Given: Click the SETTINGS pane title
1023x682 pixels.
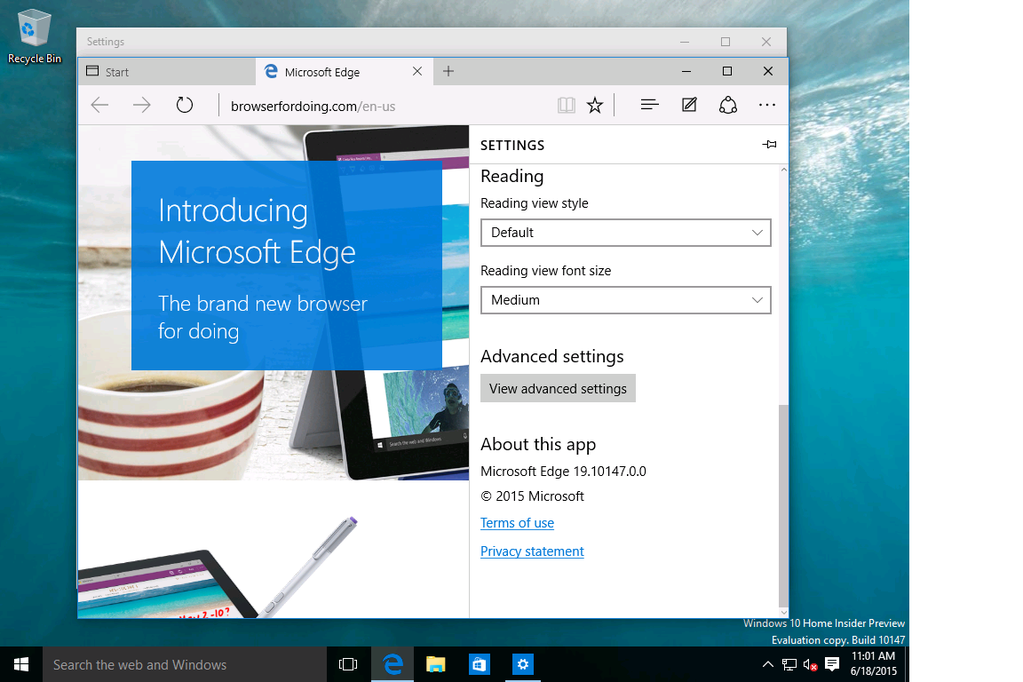Looking at the screenshot, I should tap(512, 145).
